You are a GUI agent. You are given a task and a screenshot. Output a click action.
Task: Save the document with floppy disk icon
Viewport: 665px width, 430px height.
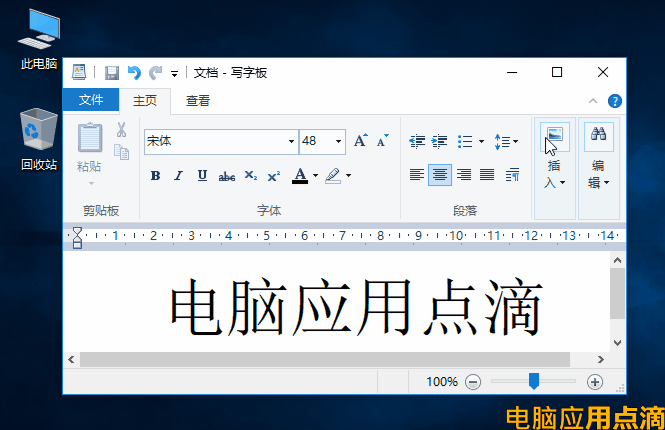[x=112, y=73]
